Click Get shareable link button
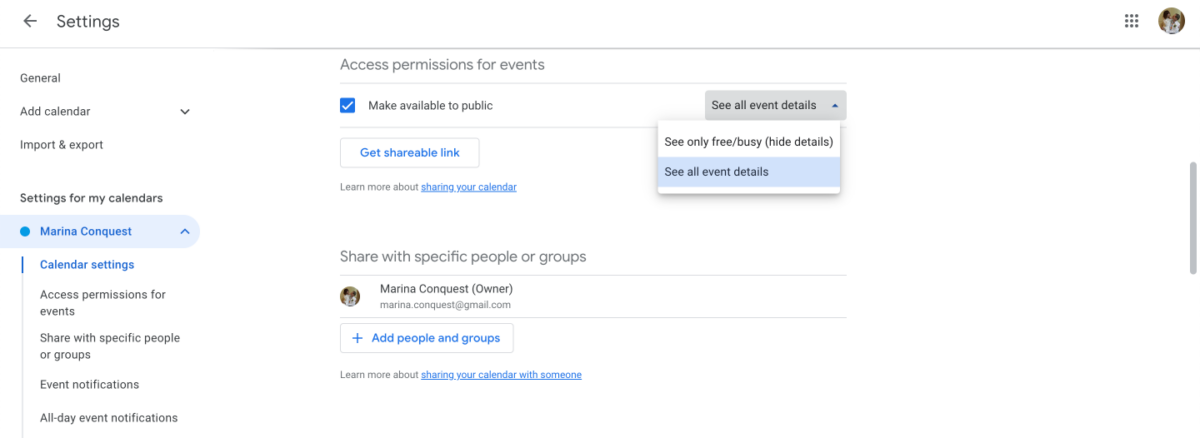Screen dimensions: 1200x438 click(x=409, y=152)
